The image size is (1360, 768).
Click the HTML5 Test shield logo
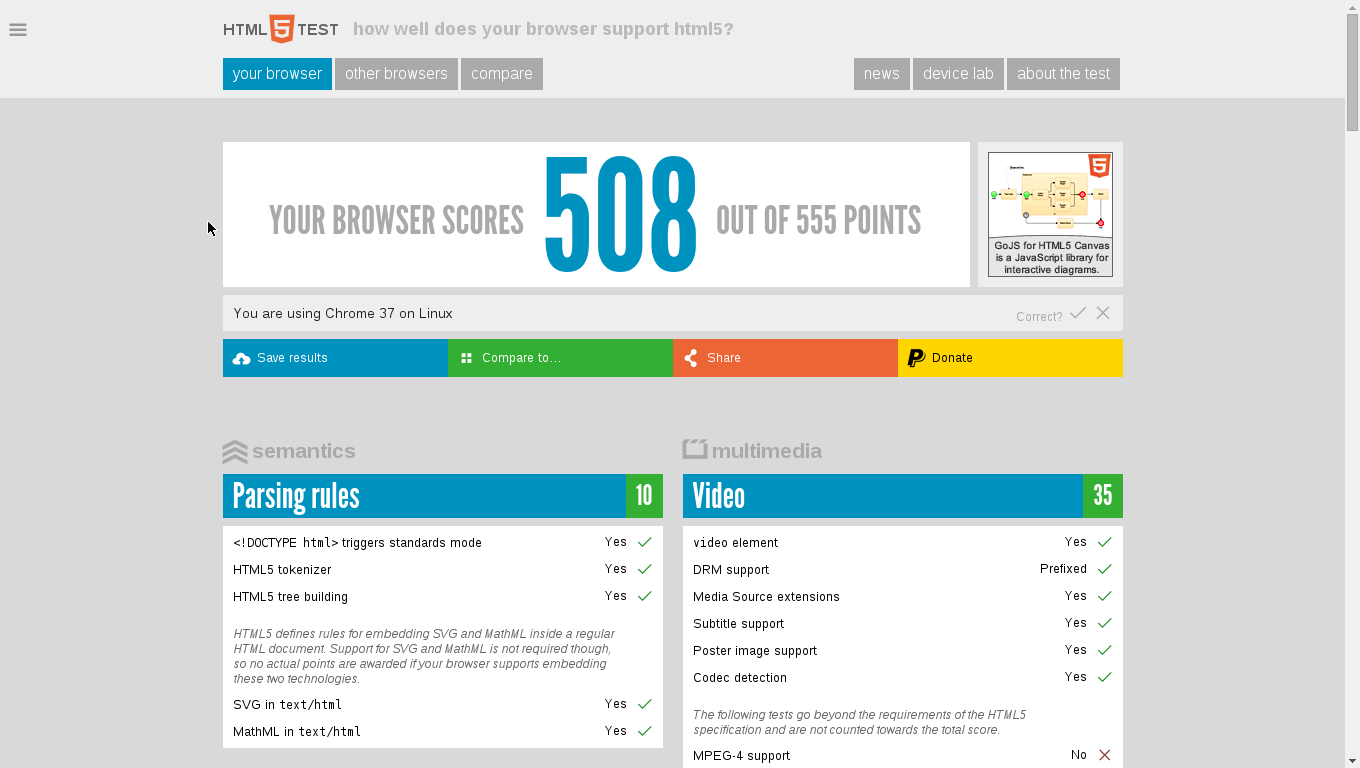pos(282,29)
